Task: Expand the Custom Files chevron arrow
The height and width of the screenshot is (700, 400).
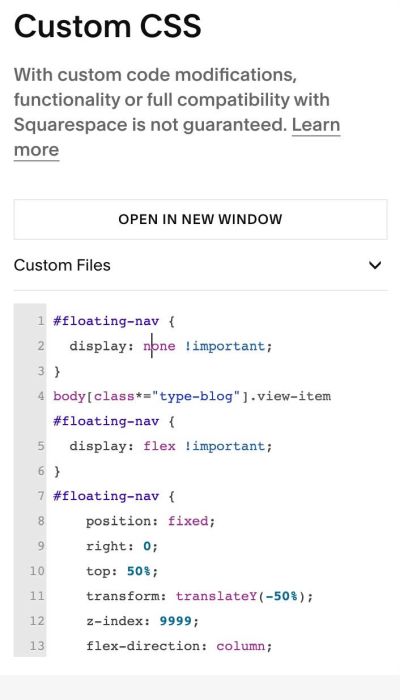Action: coord(375,265)
